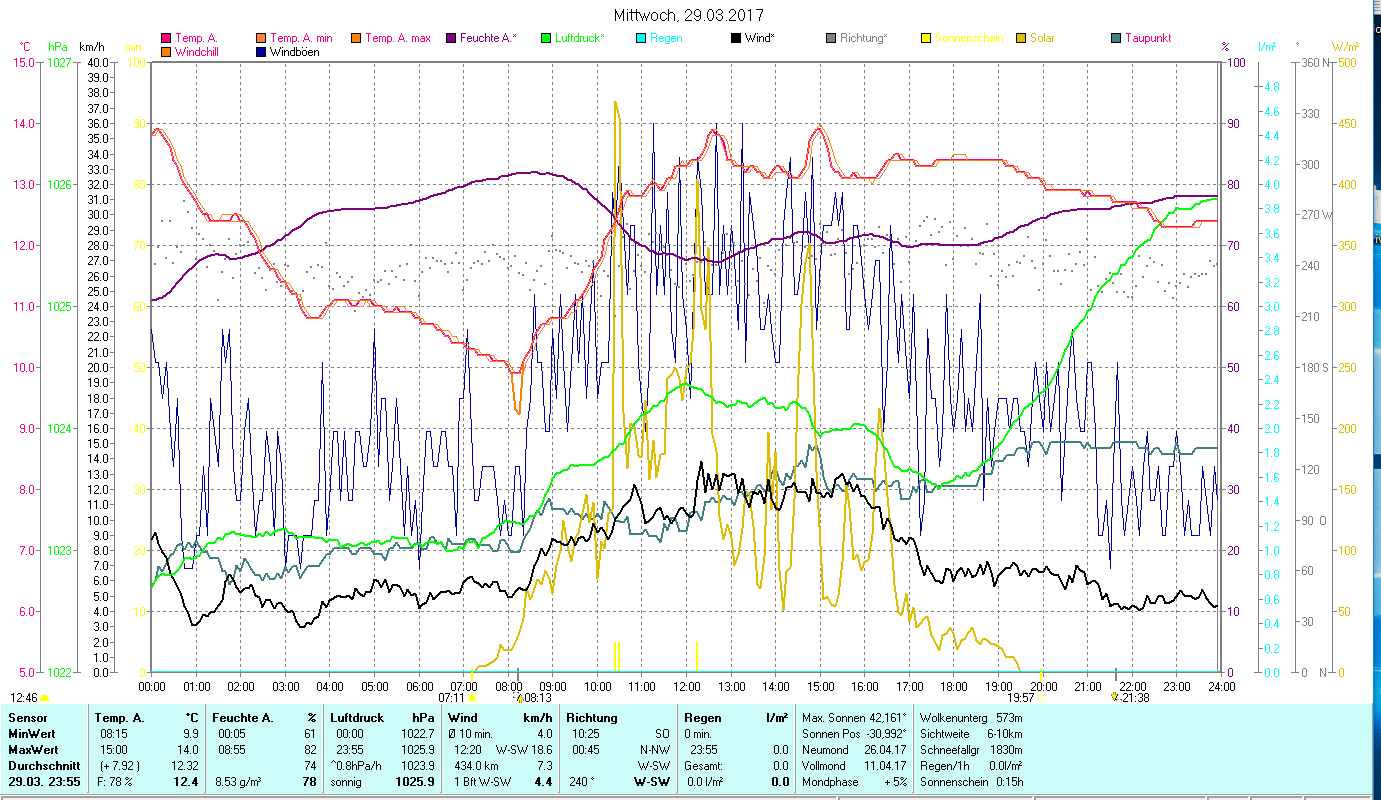Click the purple Feuchte A.* legend swatch

click(451, 39)
